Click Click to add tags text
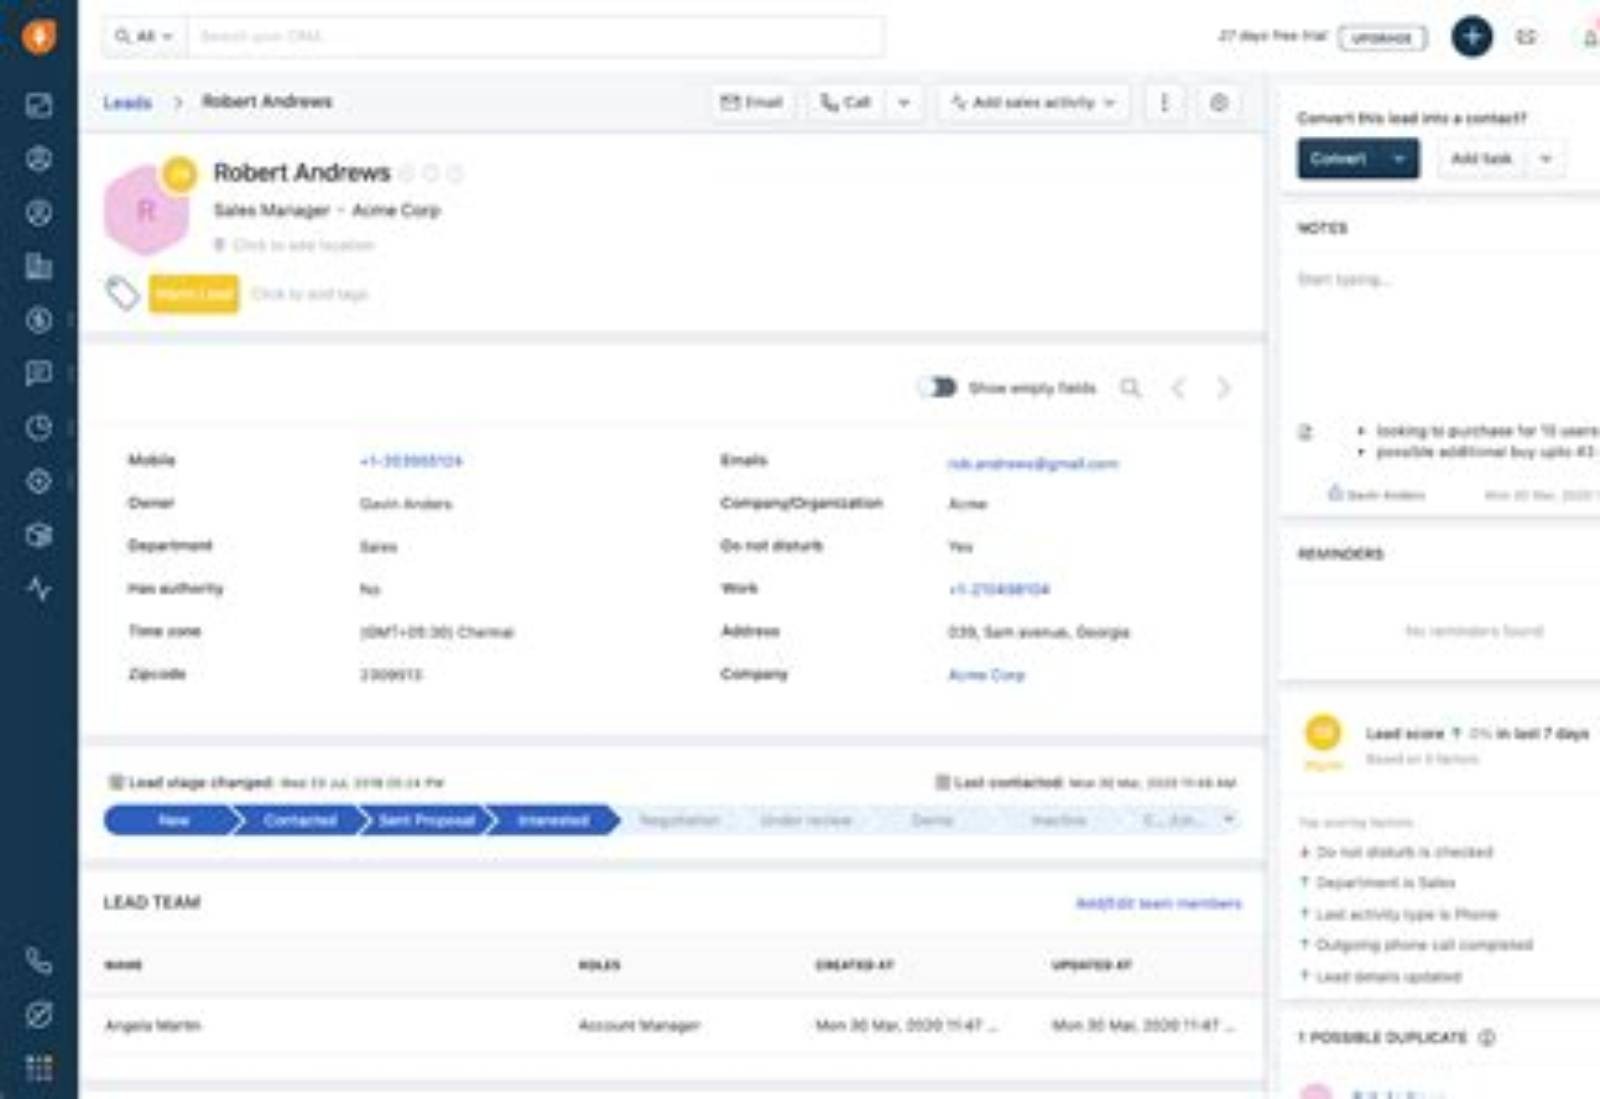The image size is (1600, 1099). pos(310,294)
